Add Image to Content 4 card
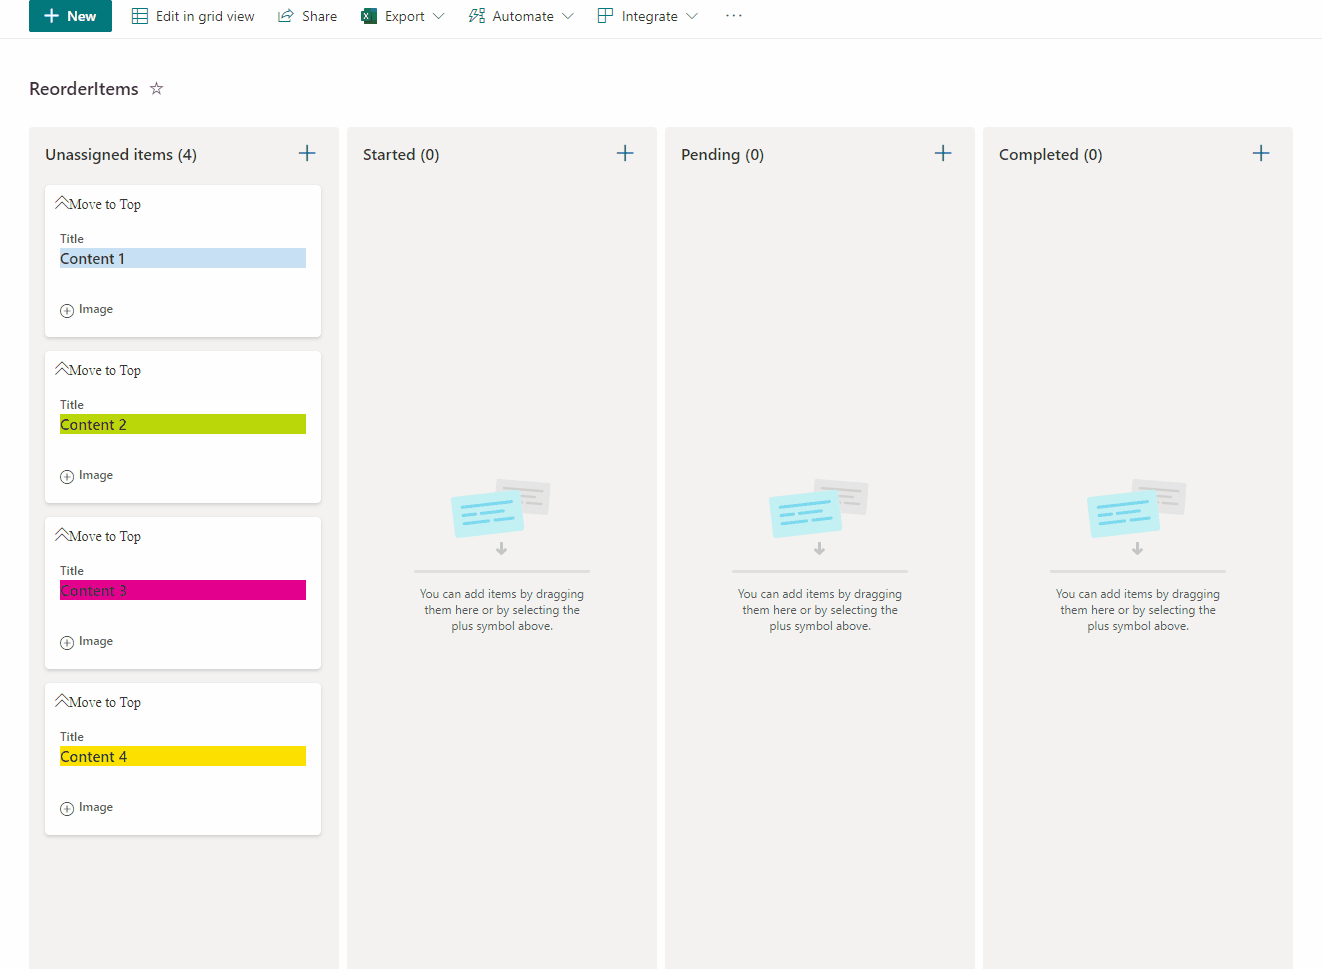The image size is (1322, 969). point(86,808)
